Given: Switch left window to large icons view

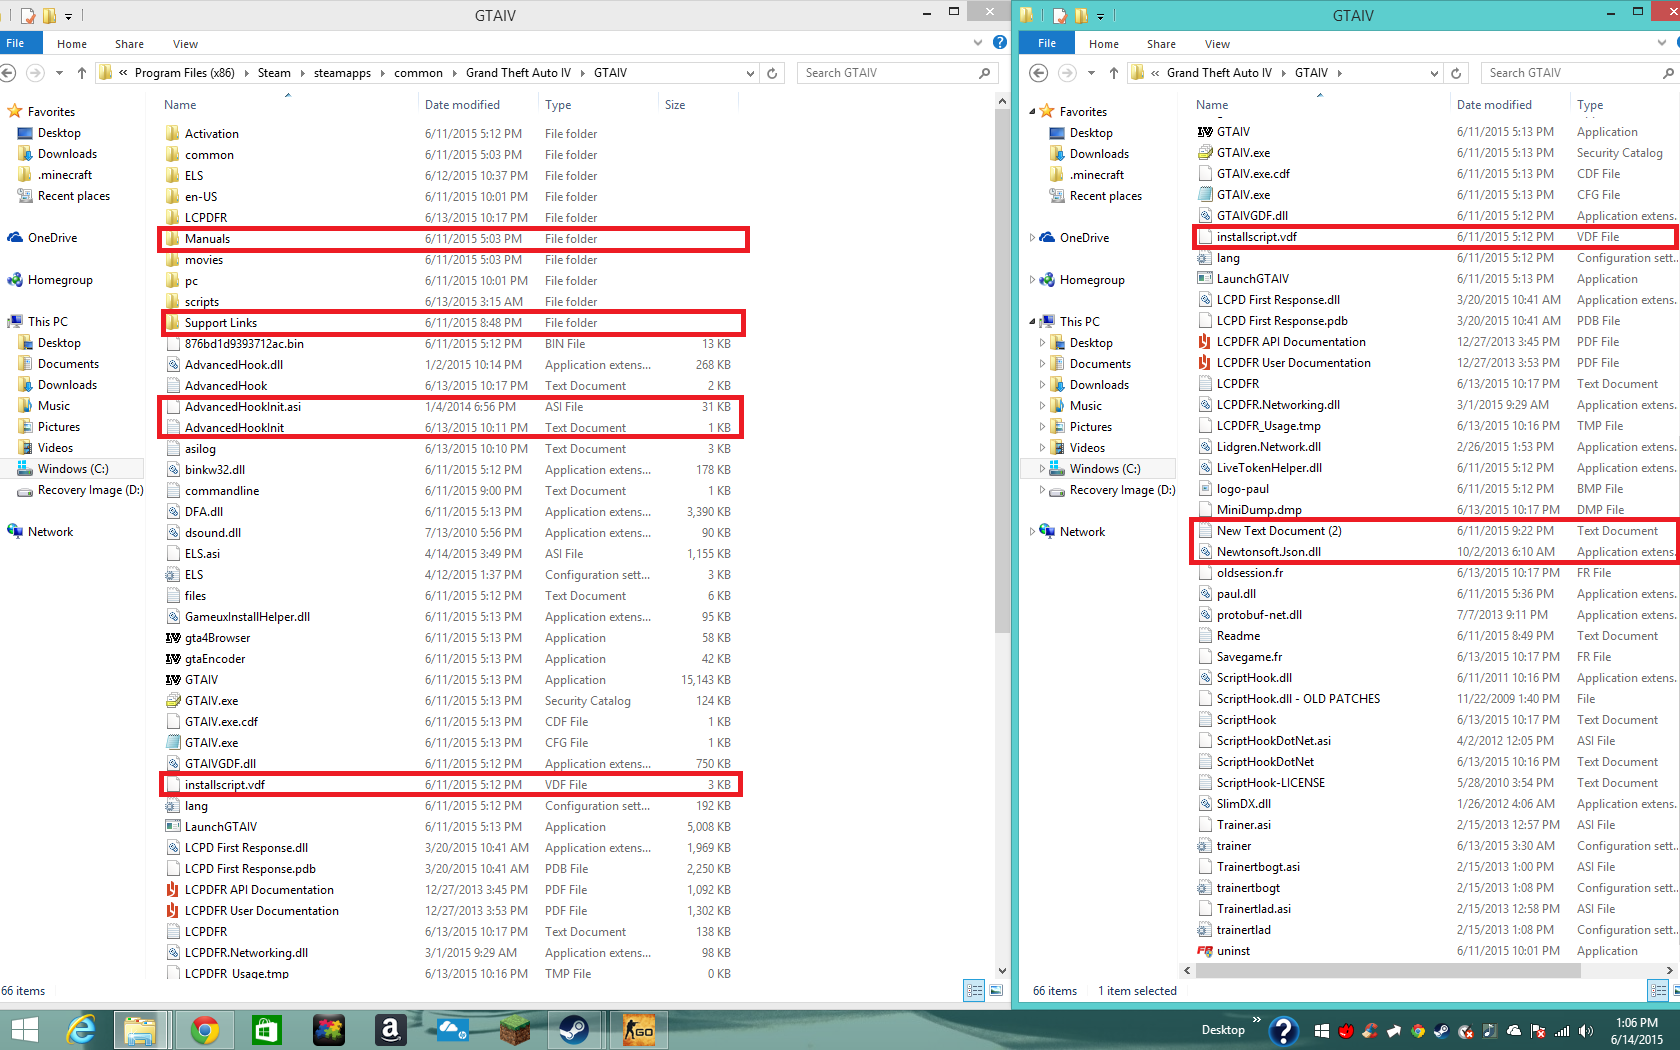Looking at the screenshot, I should (x=995, y=991).
